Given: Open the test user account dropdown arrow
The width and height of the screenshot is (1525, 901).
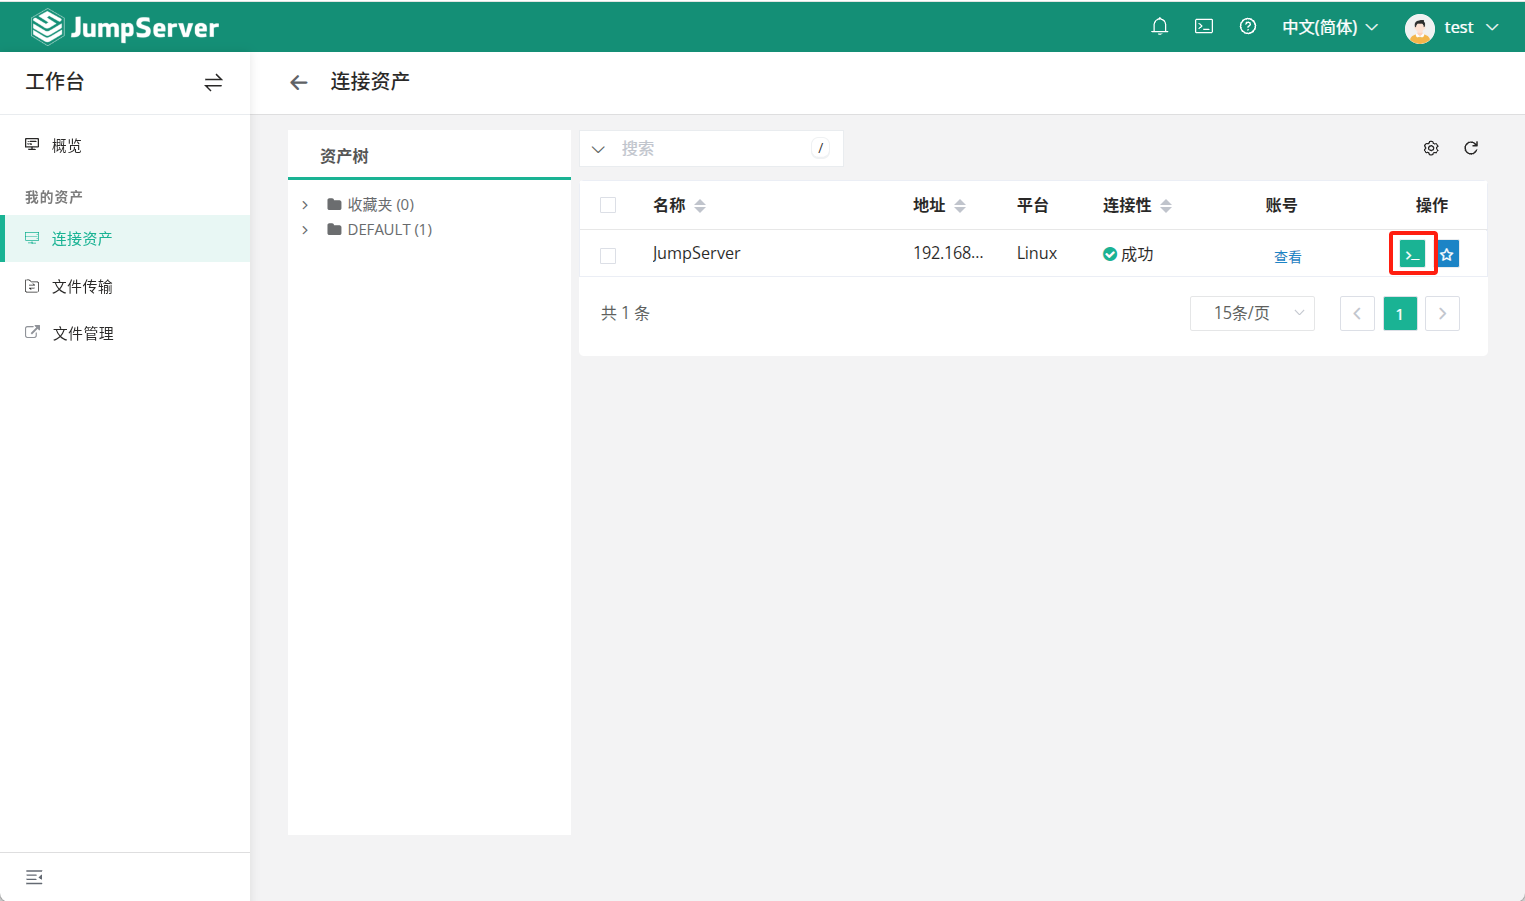Looking at the screenshot, I should (x=1492, y=28).
